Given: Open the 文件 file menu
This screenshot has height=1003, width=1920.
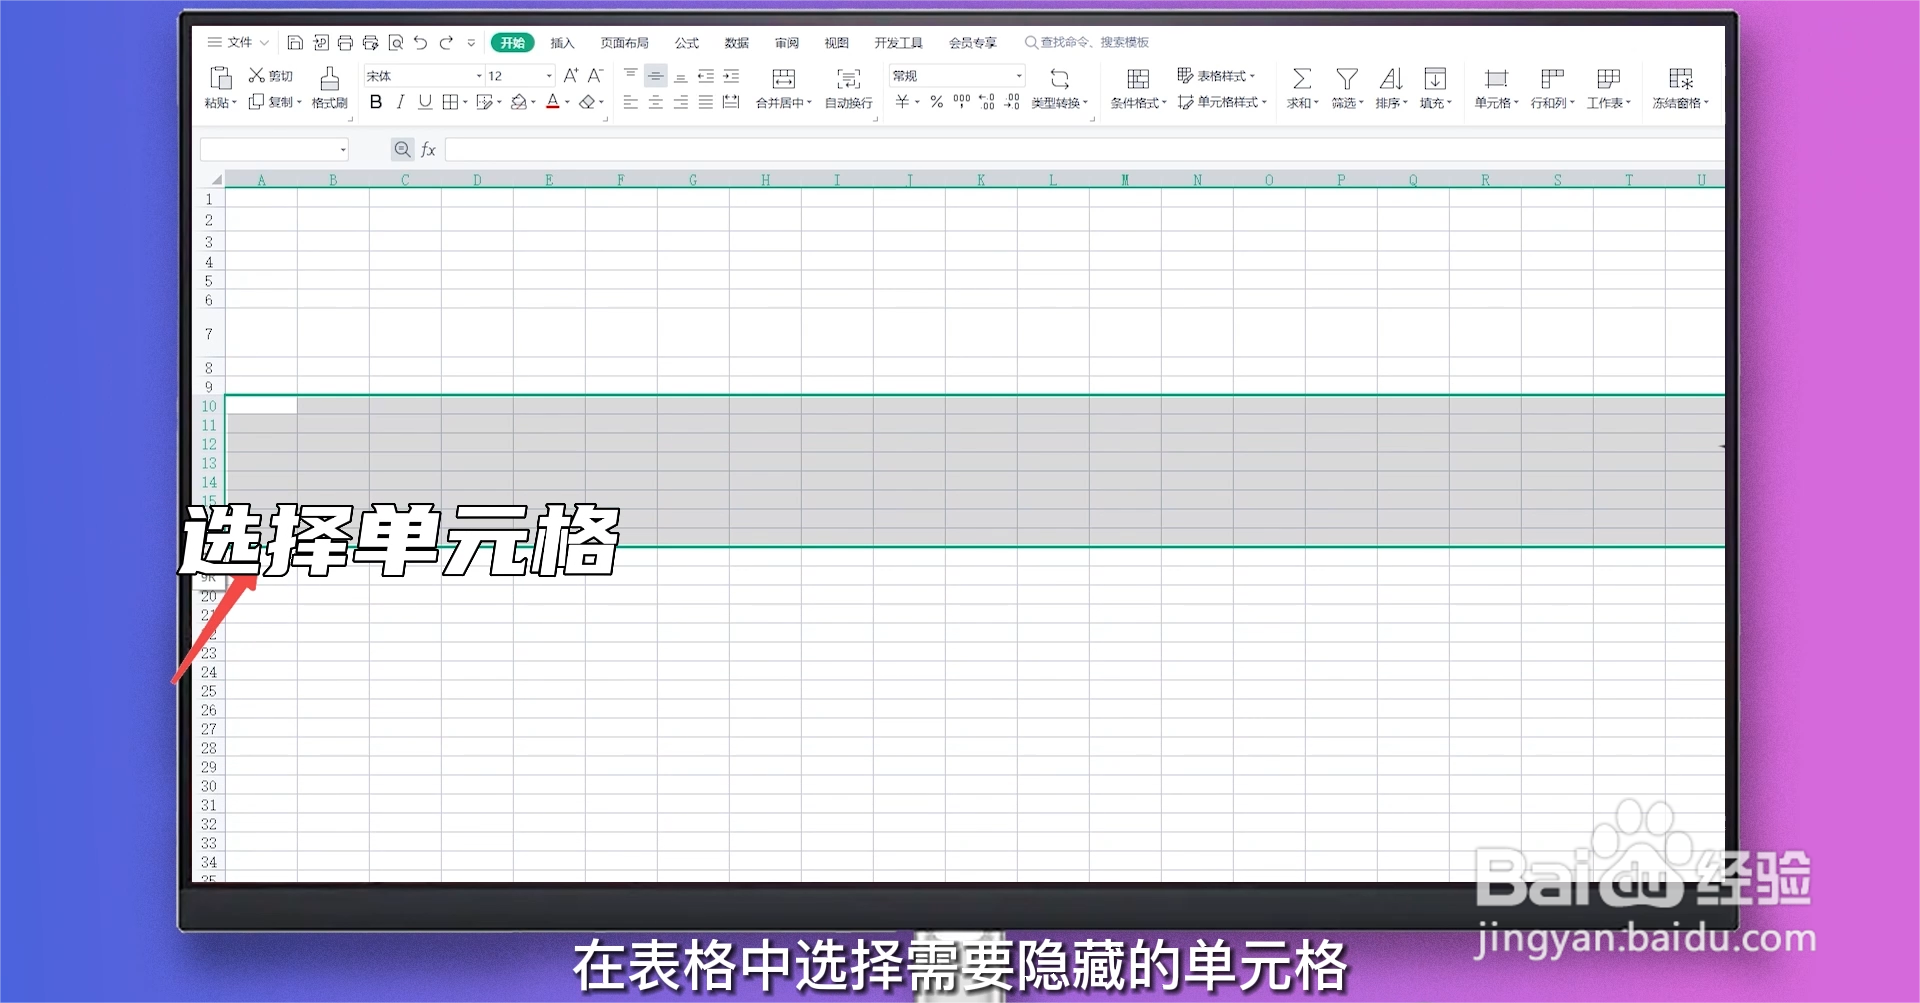Looking at the screenshot, I should (238, 42).
